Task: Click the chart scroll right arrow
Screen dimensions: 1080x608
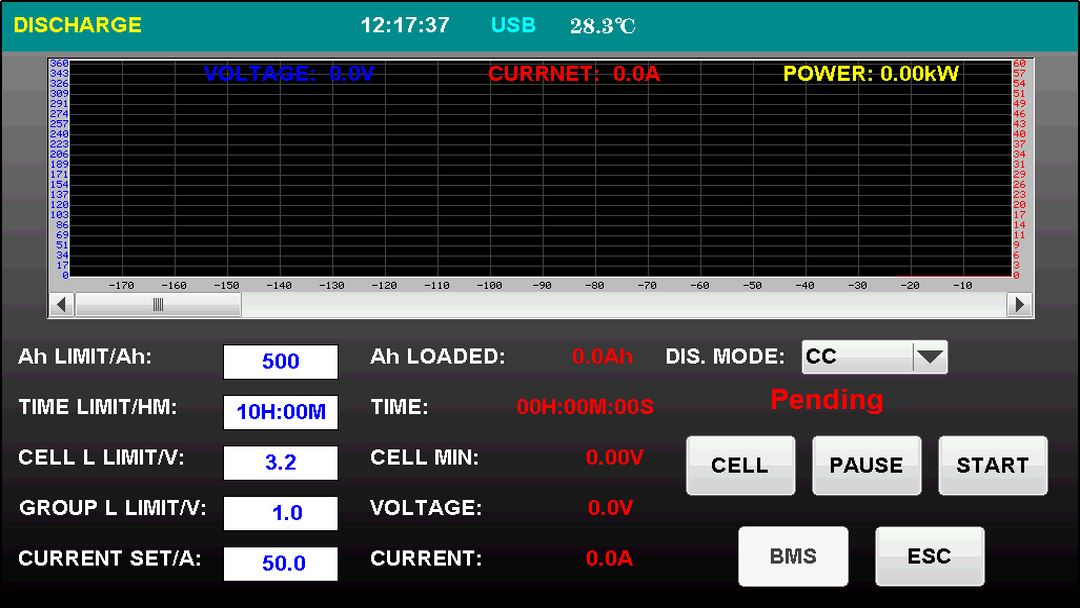Action: tap(1019, 304)
